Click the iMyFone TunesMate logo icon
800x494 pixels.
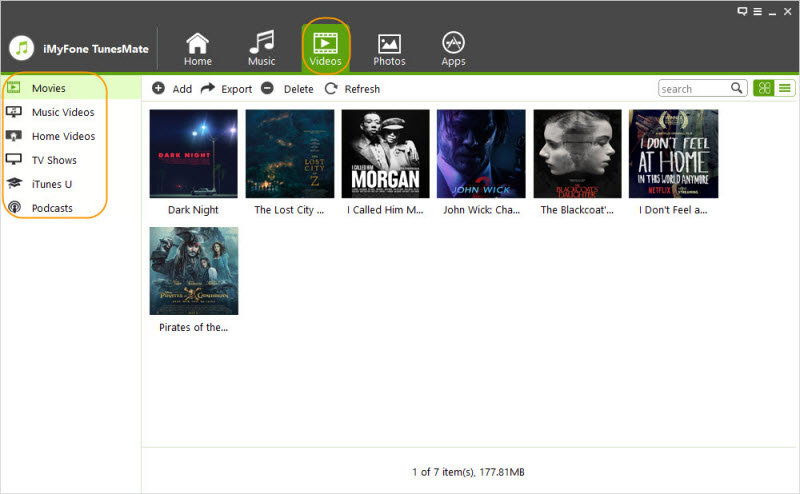pyautogui.click(x=21, y=48)
